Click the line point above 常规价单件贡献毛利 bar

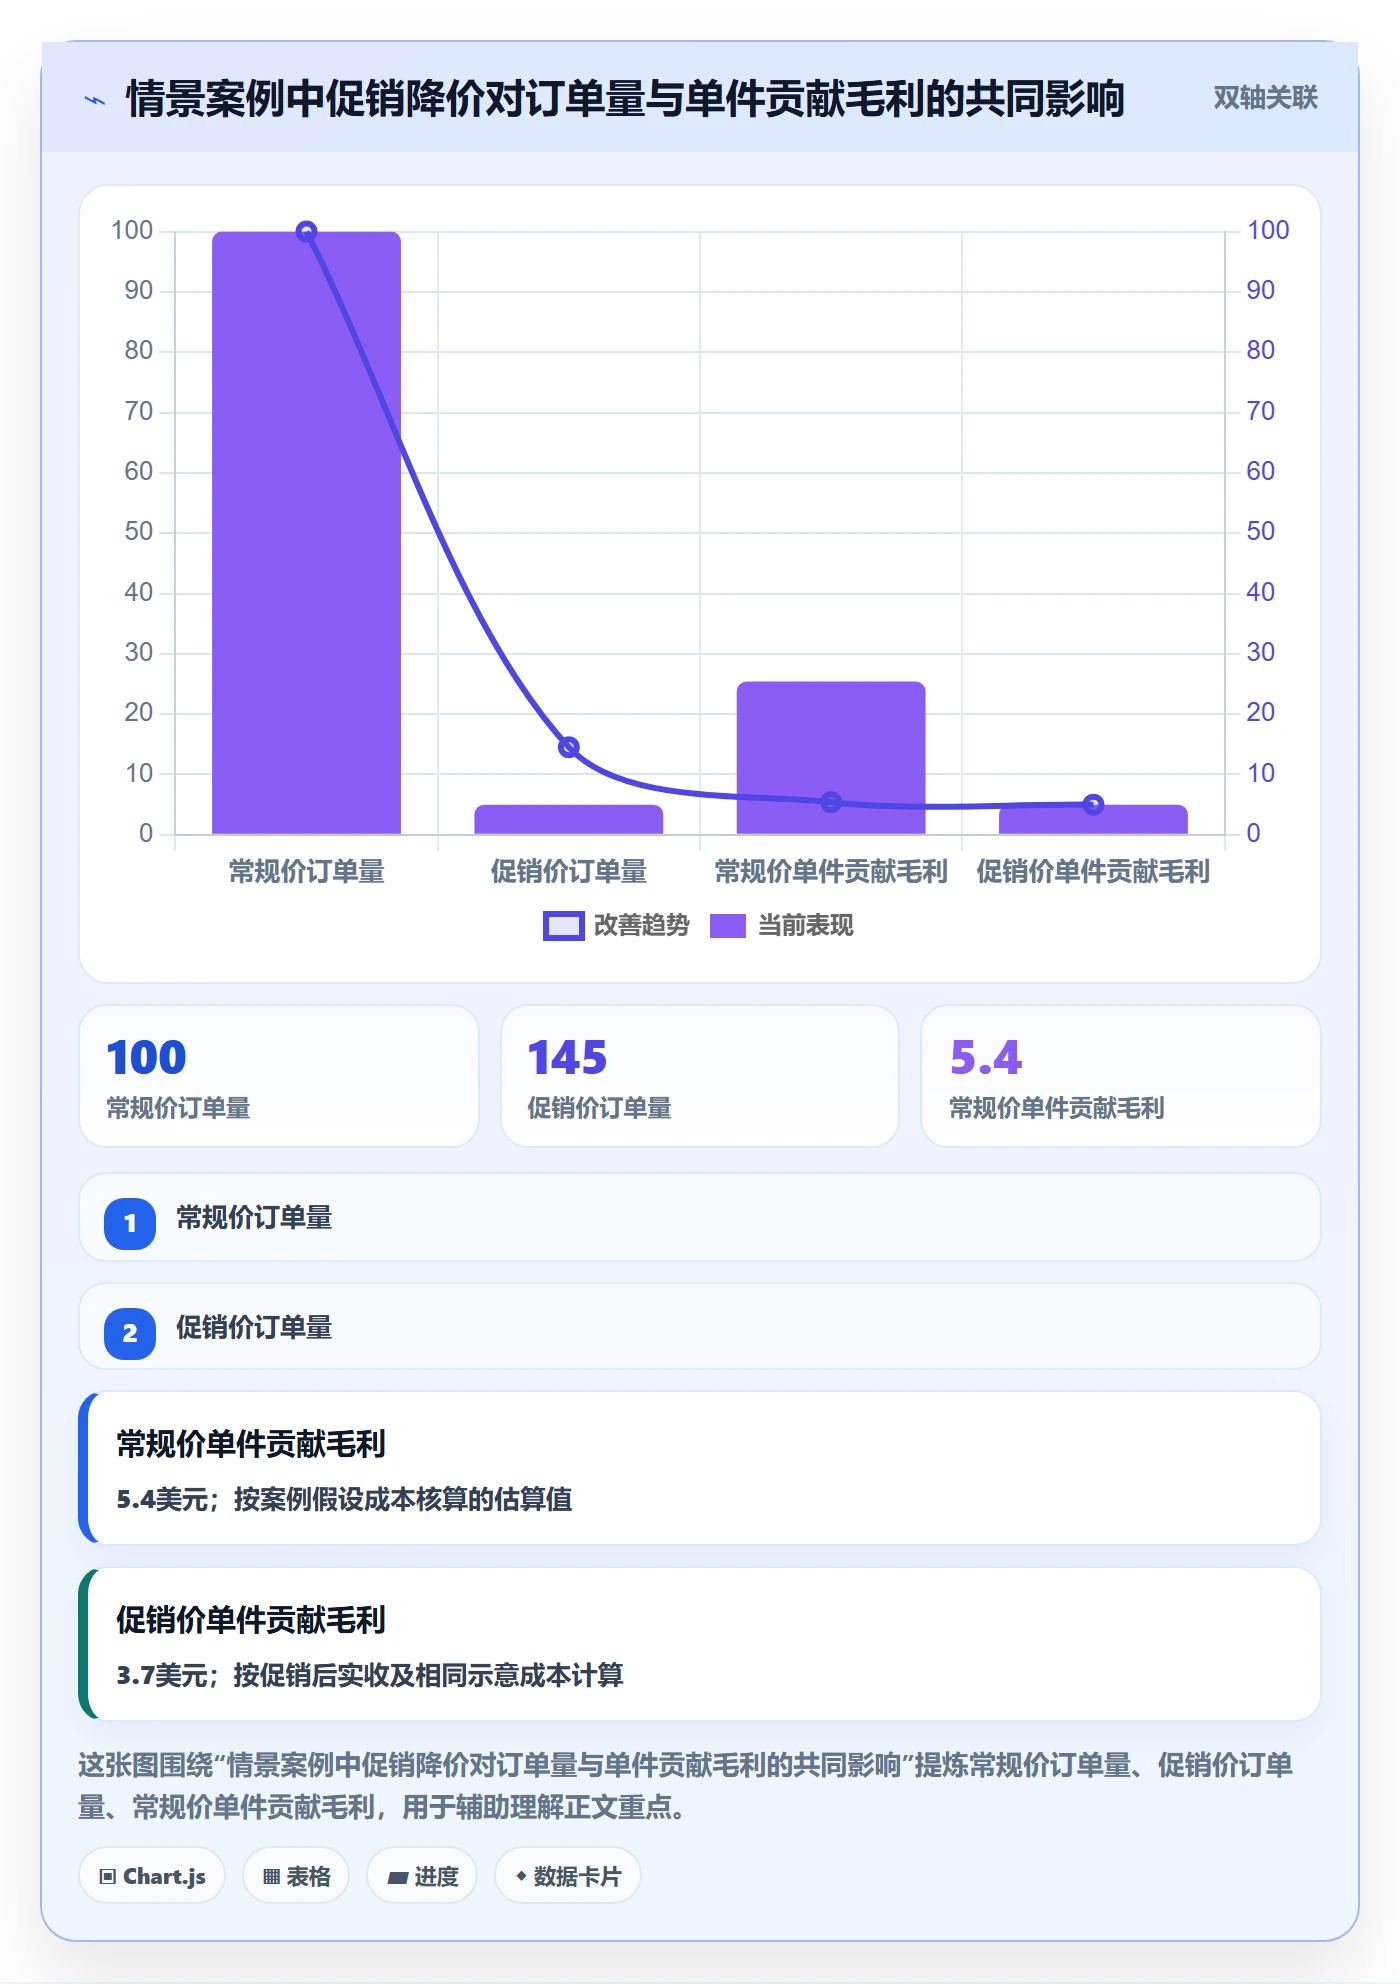831,802
